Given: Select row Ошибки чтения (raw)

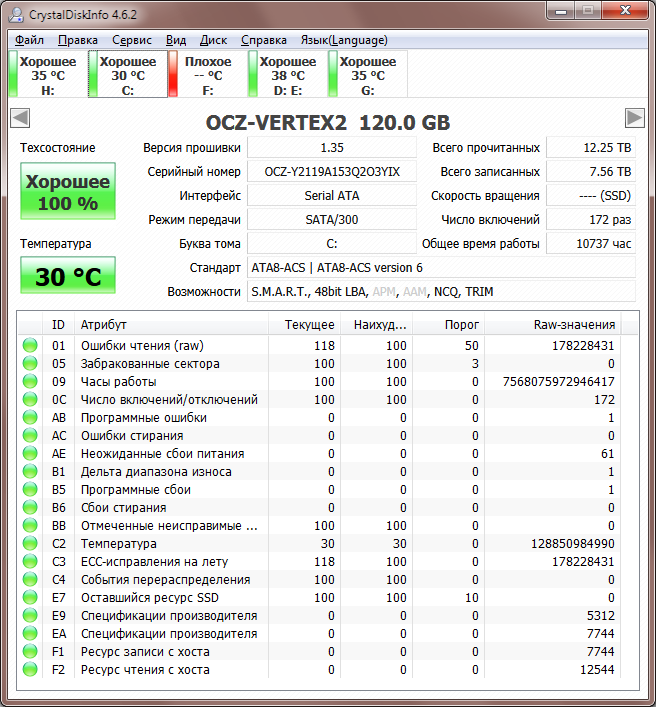Looking at the screenshot, I should (328, 345).
